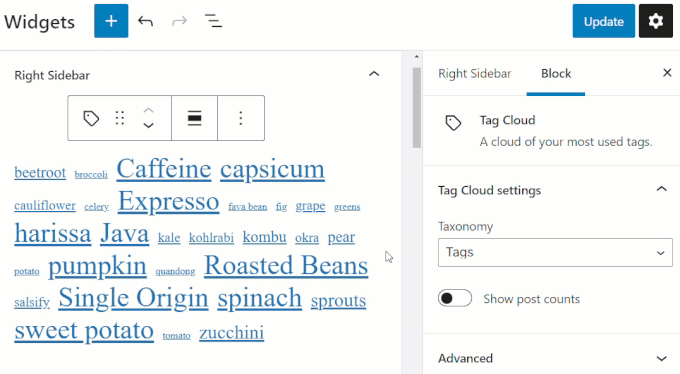The width and height of the screenshot is (680, 374).
Task: Close the settings sidebar panel
Action: point(667,73)
